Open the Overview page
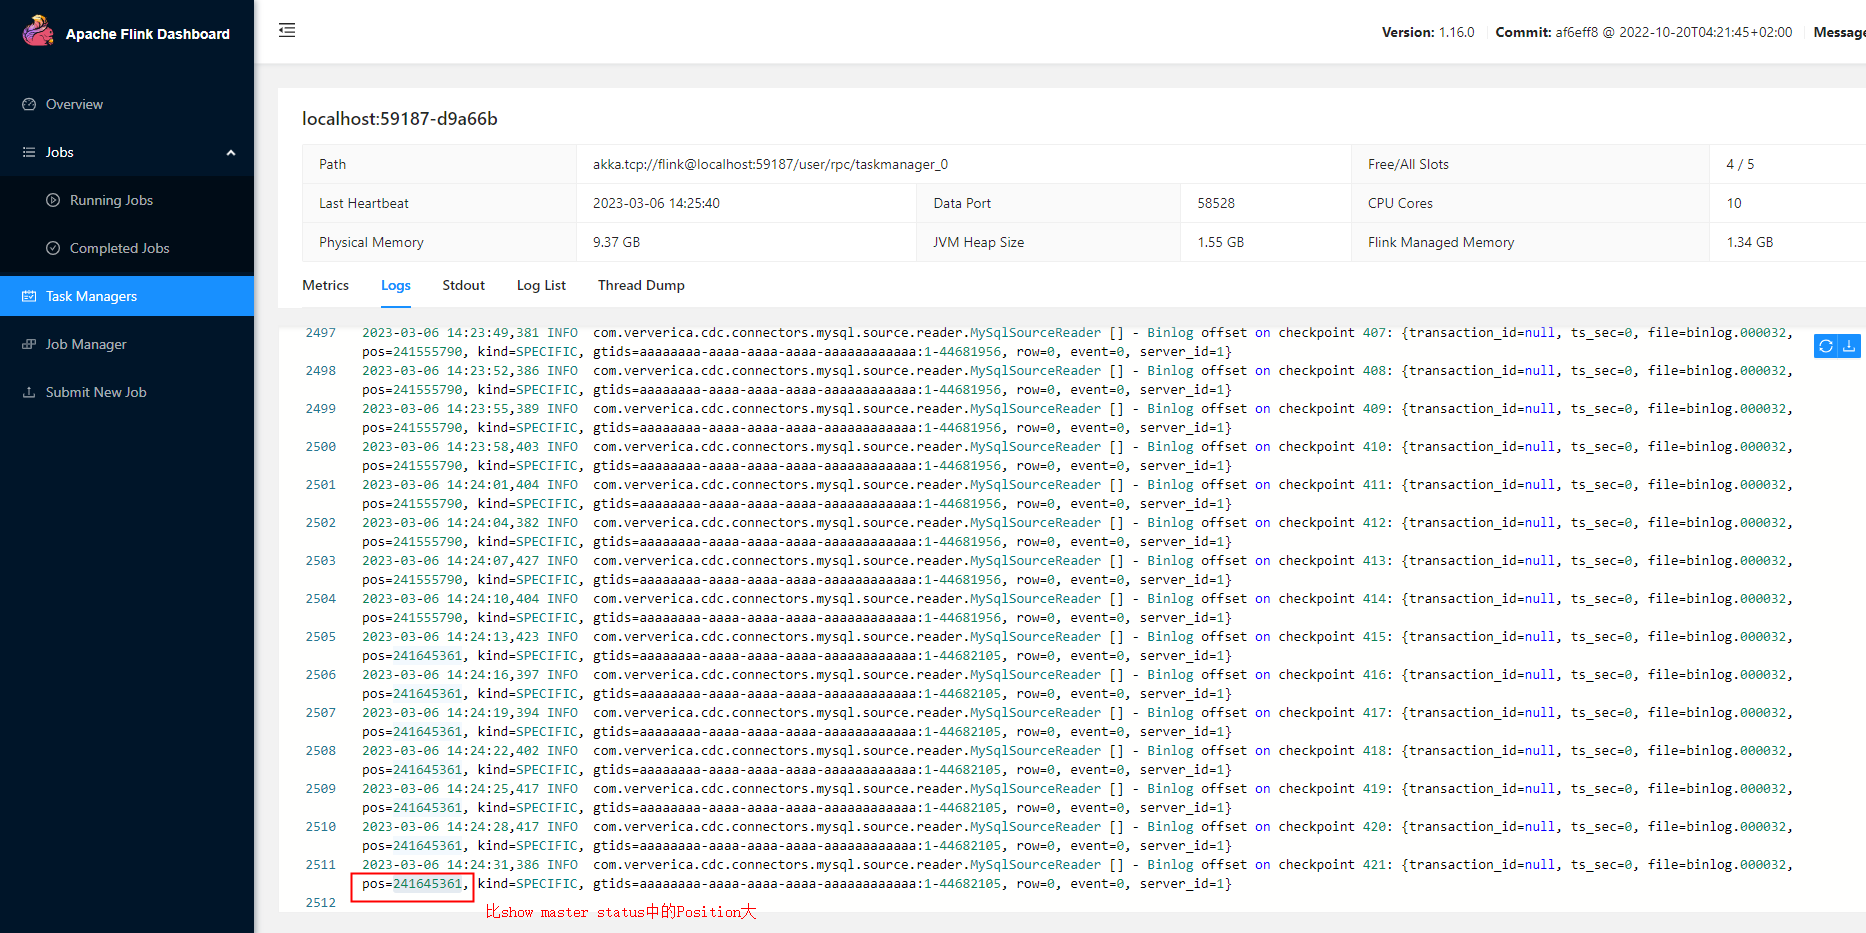 [127, 104]
